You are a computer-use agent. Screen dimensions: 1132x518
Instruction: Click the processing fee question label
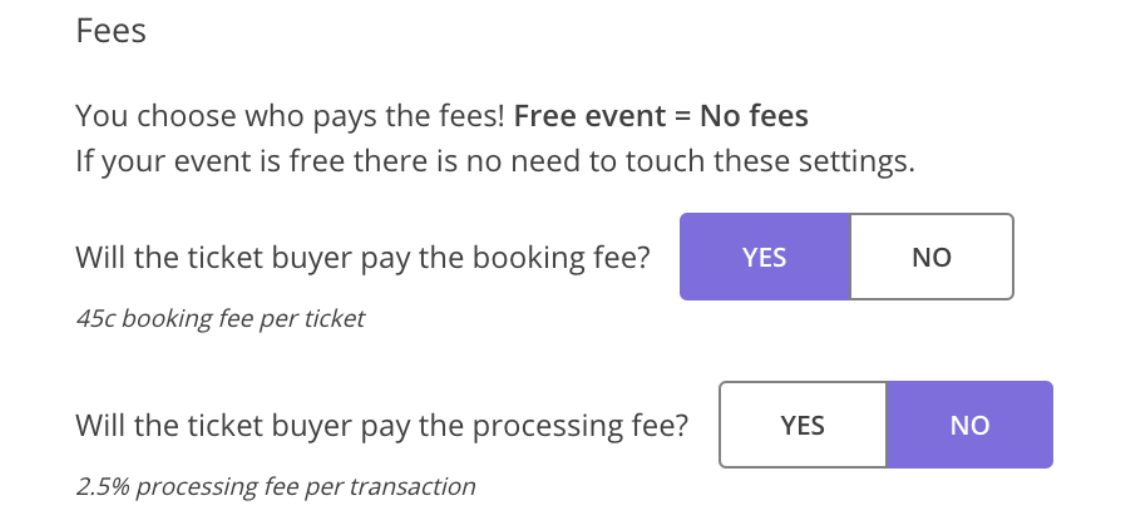tap(382, 425)
